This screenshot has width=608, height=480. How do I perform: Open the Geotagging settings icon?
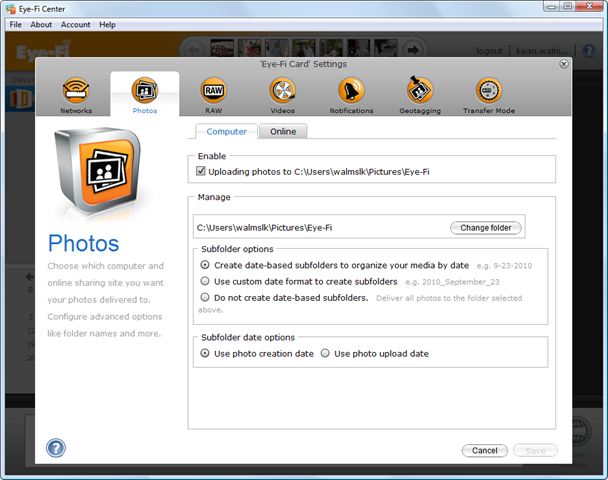420,92
